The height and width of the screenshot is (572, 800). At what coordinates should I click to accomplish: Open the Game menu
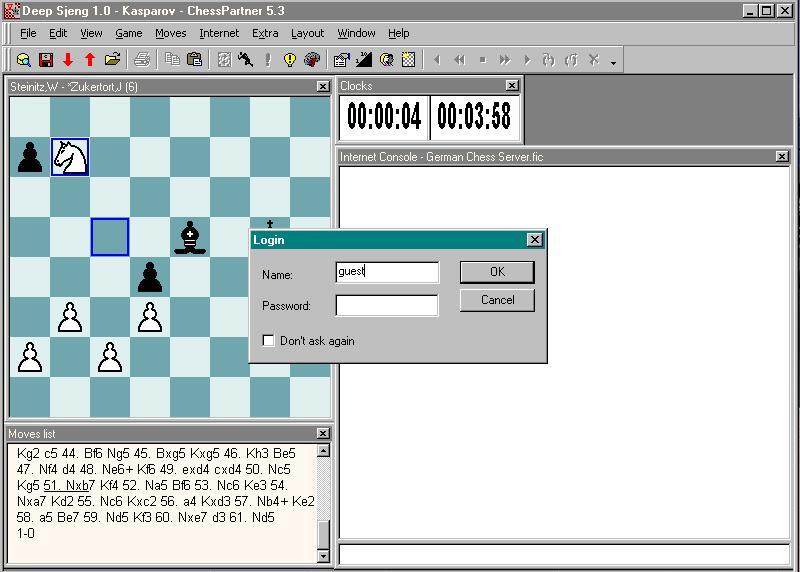point(128,33)
